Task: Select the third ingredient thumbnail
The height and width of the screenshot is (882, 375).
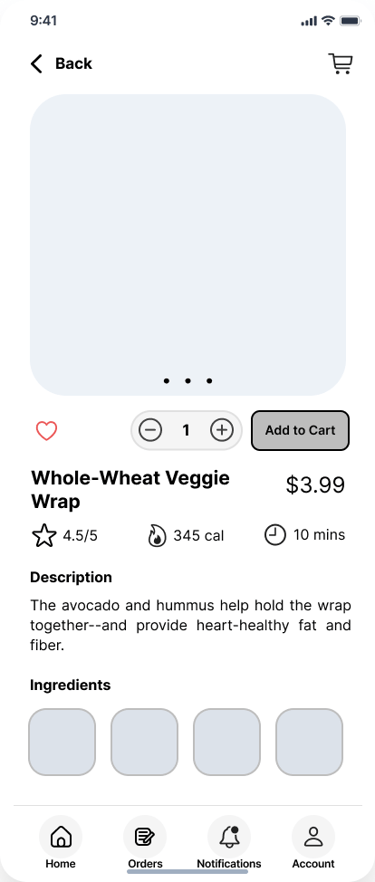Action: point(227,742)
